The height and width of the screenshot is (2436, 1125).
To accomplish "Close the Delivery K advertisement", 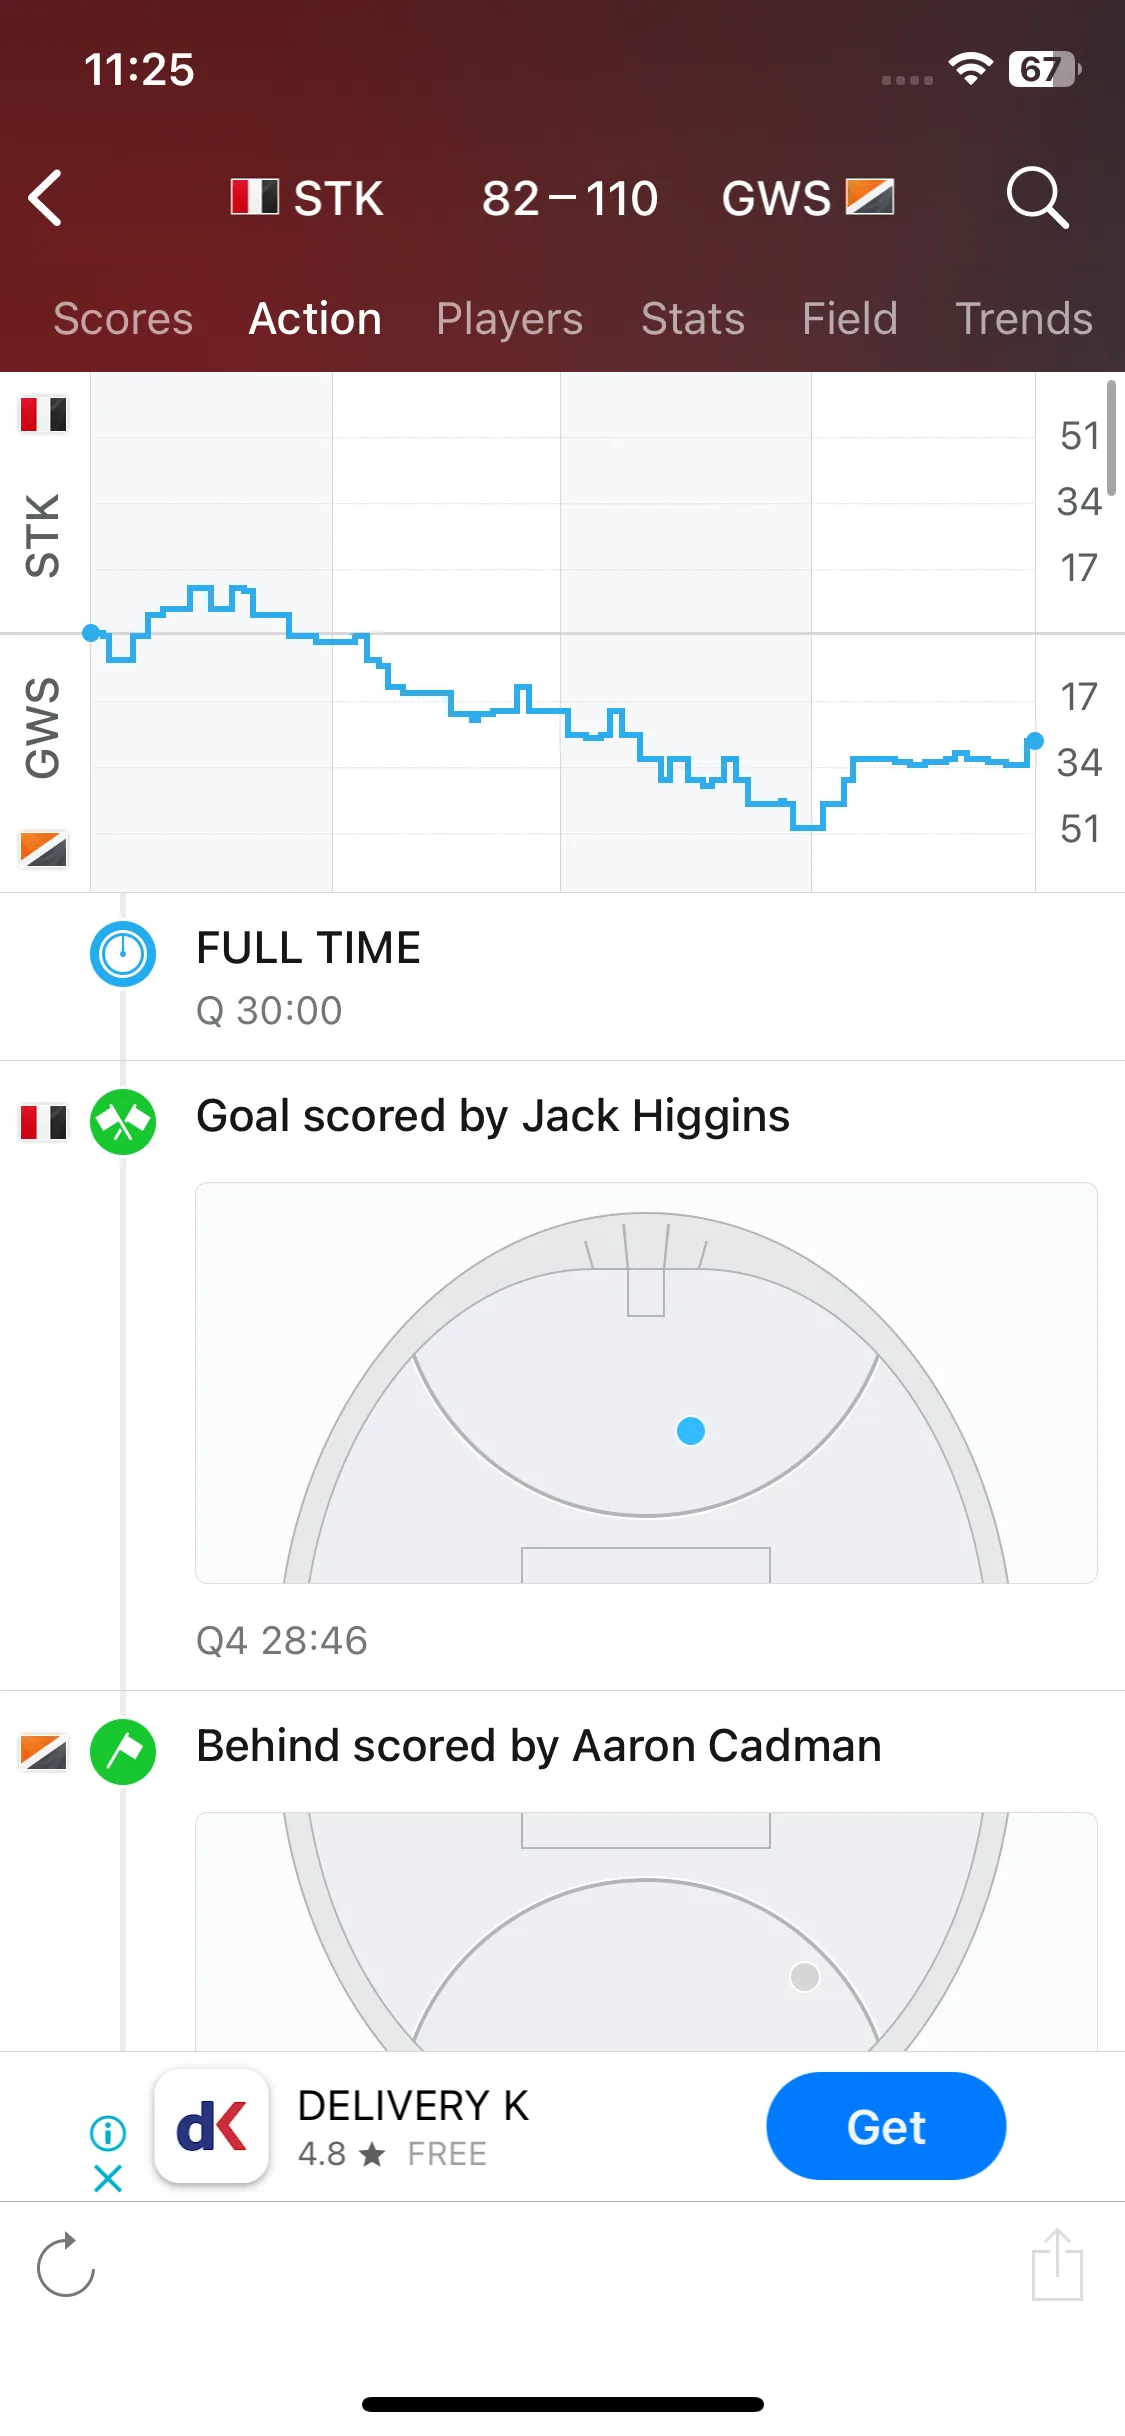I will [108, 2178].
